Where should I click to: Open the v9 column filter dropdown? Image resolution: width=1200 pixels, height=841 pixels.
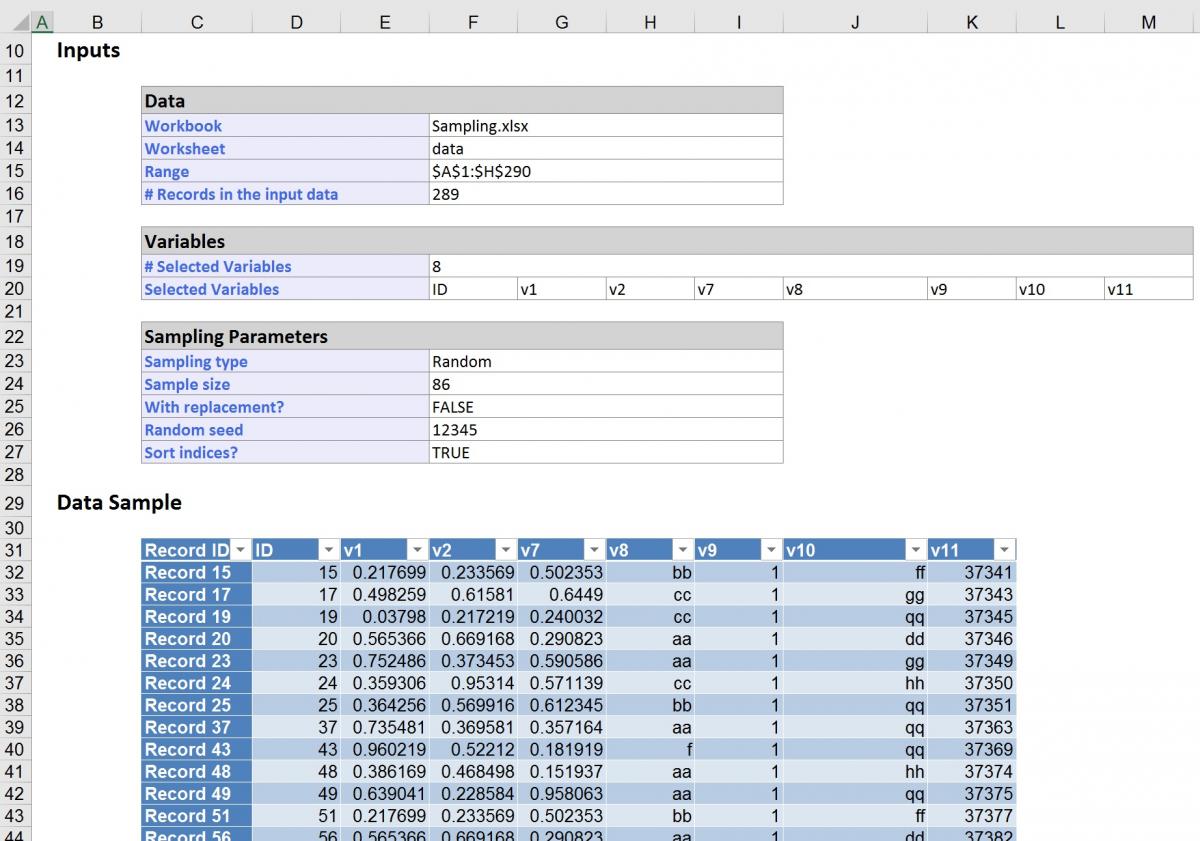pyautogui.click(x=770, y=549)
